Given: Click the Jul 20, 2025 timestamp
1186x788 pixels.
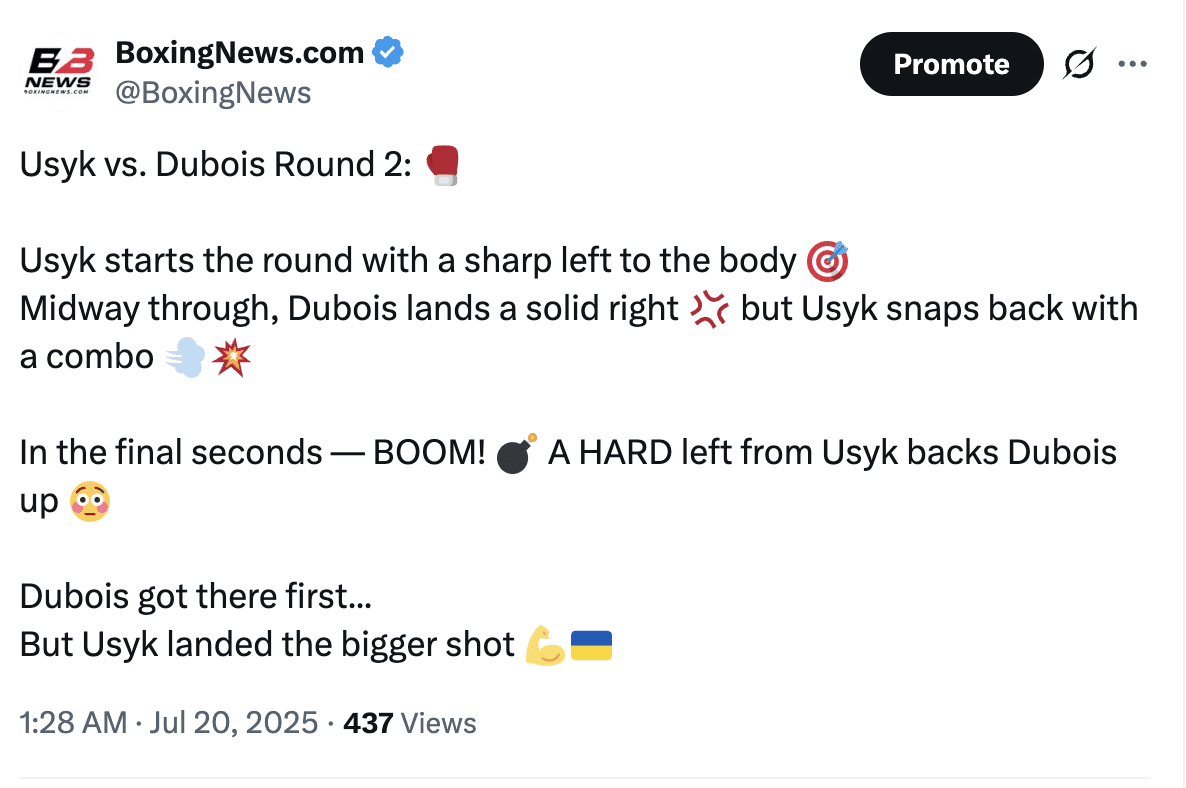Looking at the screenshot, I should (x=234, y=722).
